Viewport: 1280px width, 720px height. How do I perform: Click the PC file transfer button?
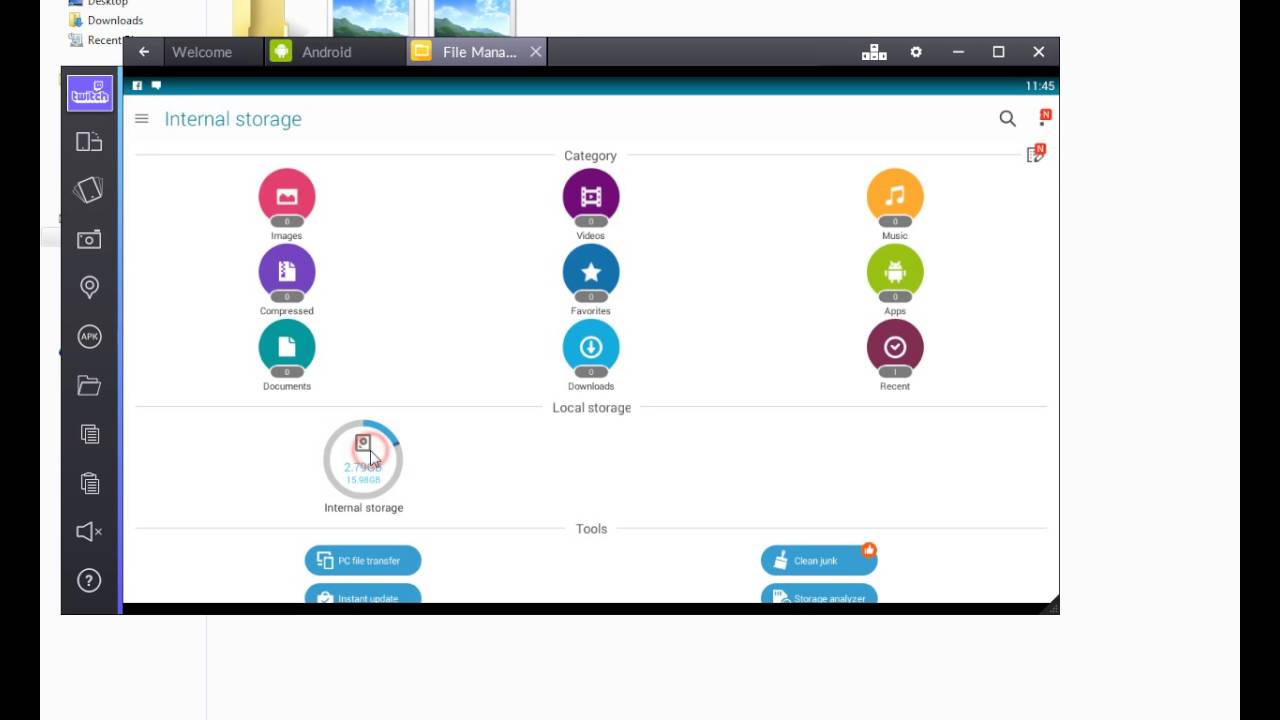click(363, 561)
